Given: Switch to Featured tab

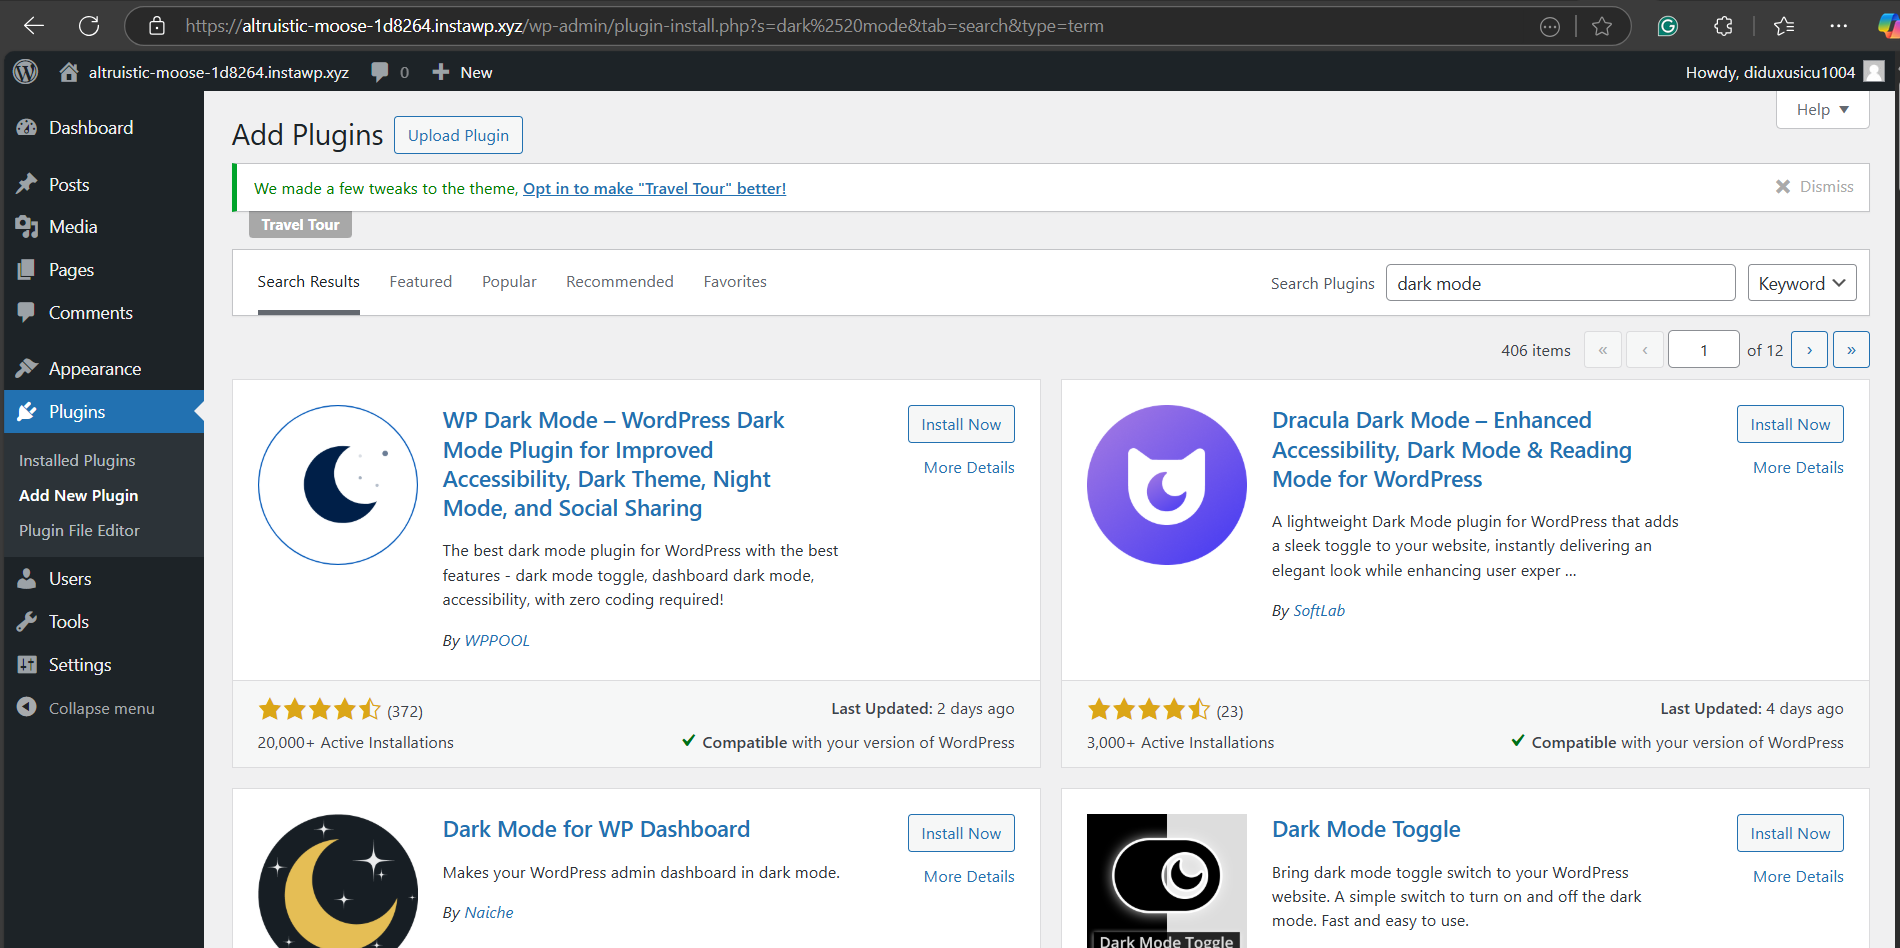Looking at the screenshot, I should [x=421, y=282].
